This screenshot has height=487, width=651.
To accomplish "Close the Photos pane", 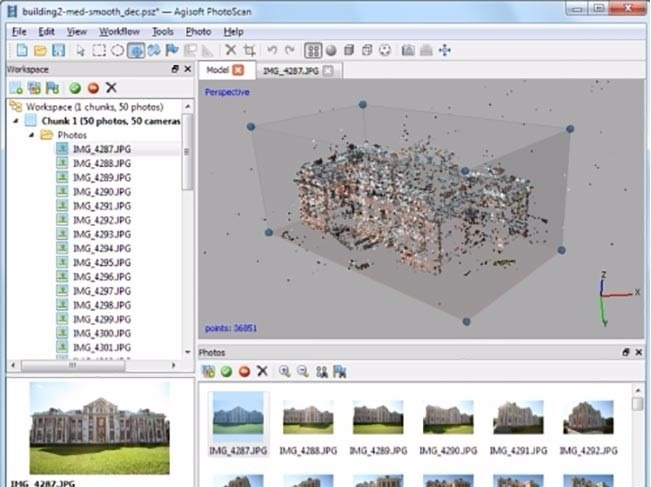I will (639, 352).
